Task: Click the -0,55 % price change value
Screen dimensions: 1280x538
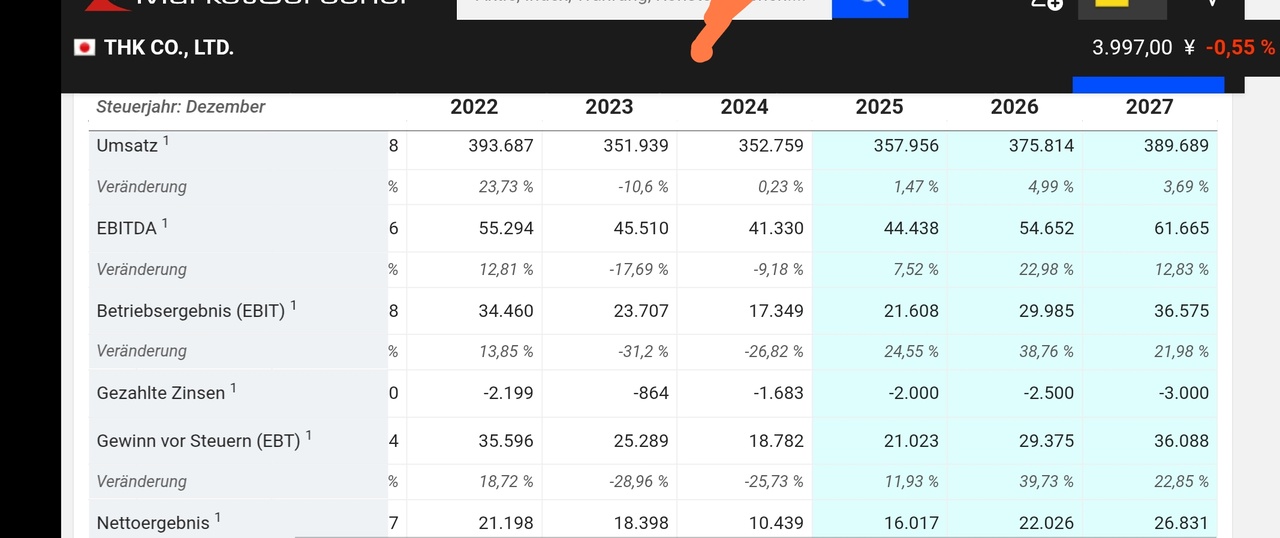Action: (1240, 47)
